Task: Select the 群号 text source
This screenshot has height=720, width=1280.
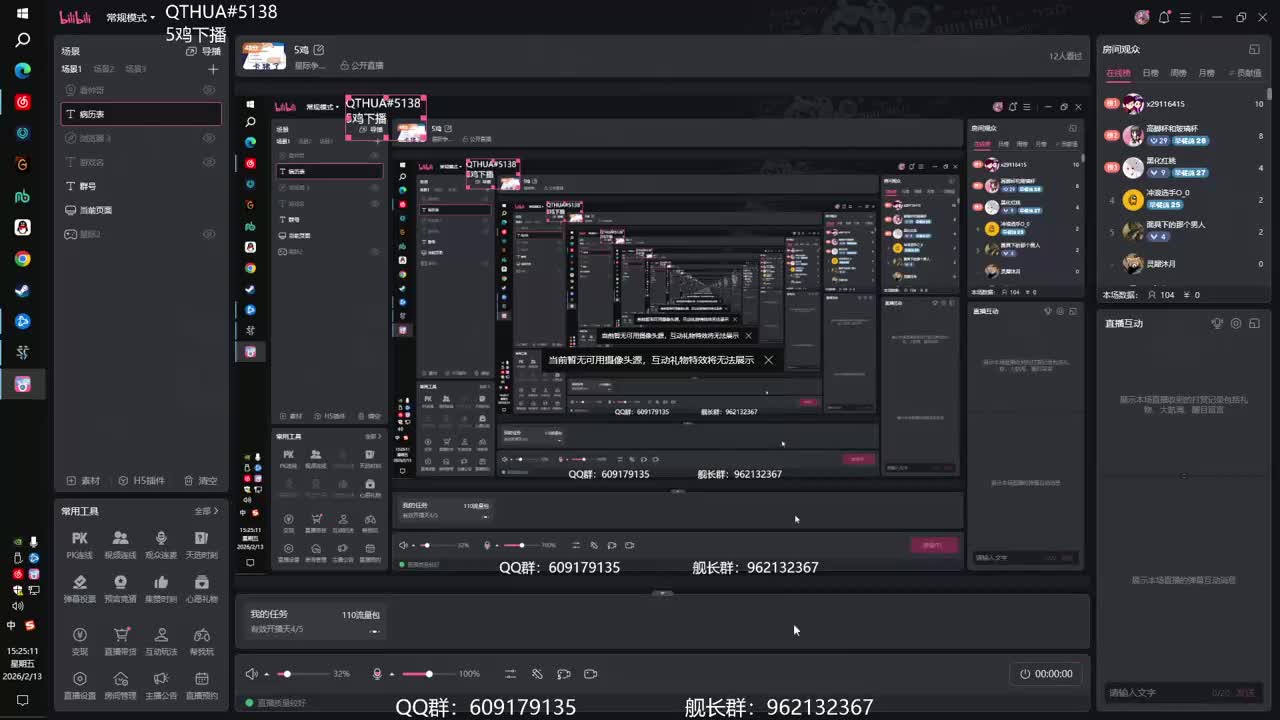Action: tap(141, 186)
